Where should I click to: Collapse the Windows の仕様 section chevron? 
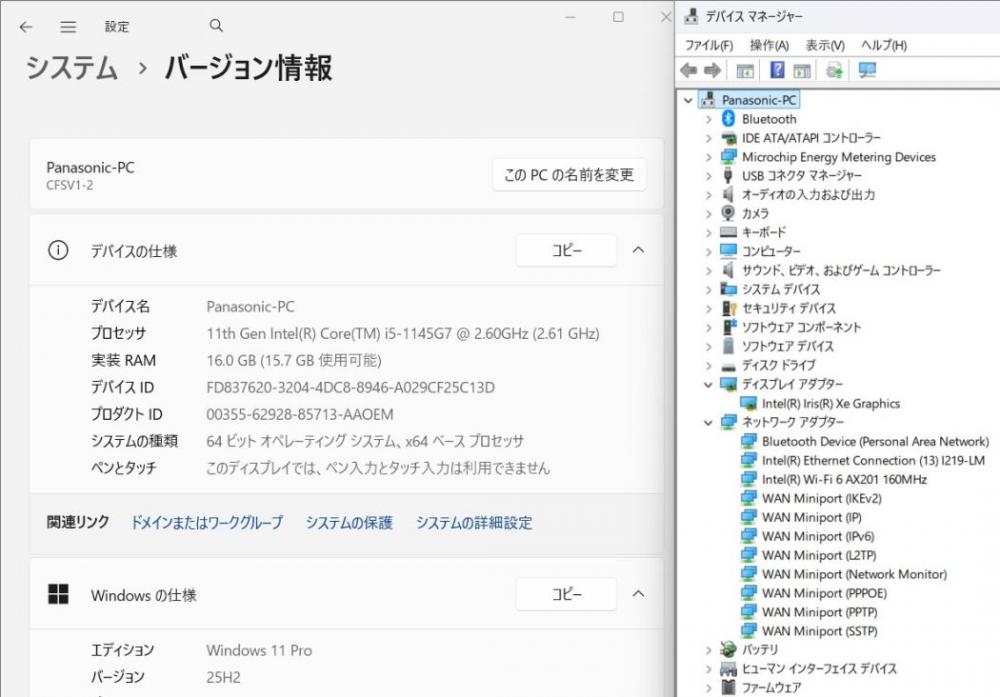pos(638,594)
